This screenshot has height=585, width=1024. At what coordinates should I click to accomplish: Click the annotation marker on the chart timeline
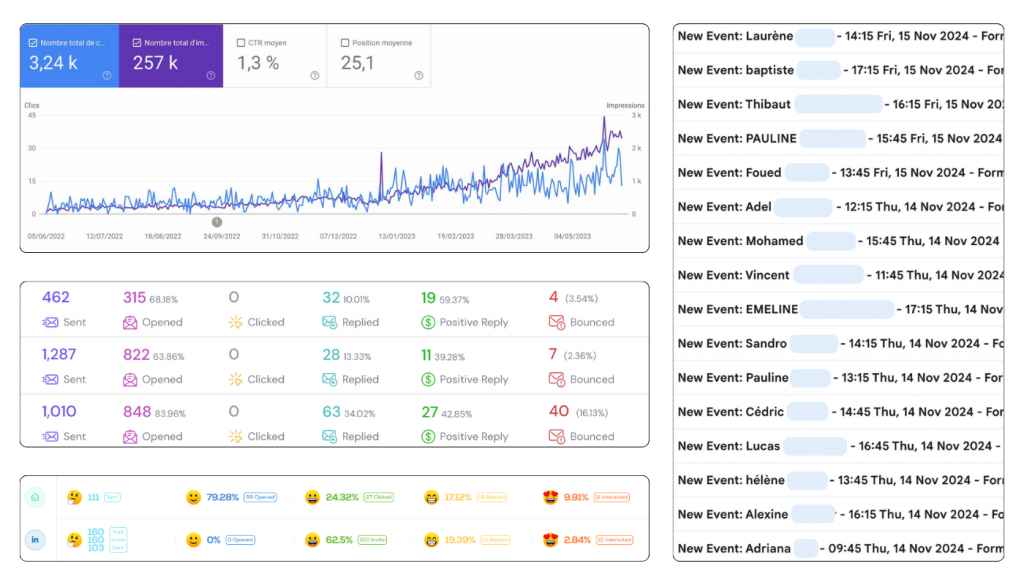(217, 222)
